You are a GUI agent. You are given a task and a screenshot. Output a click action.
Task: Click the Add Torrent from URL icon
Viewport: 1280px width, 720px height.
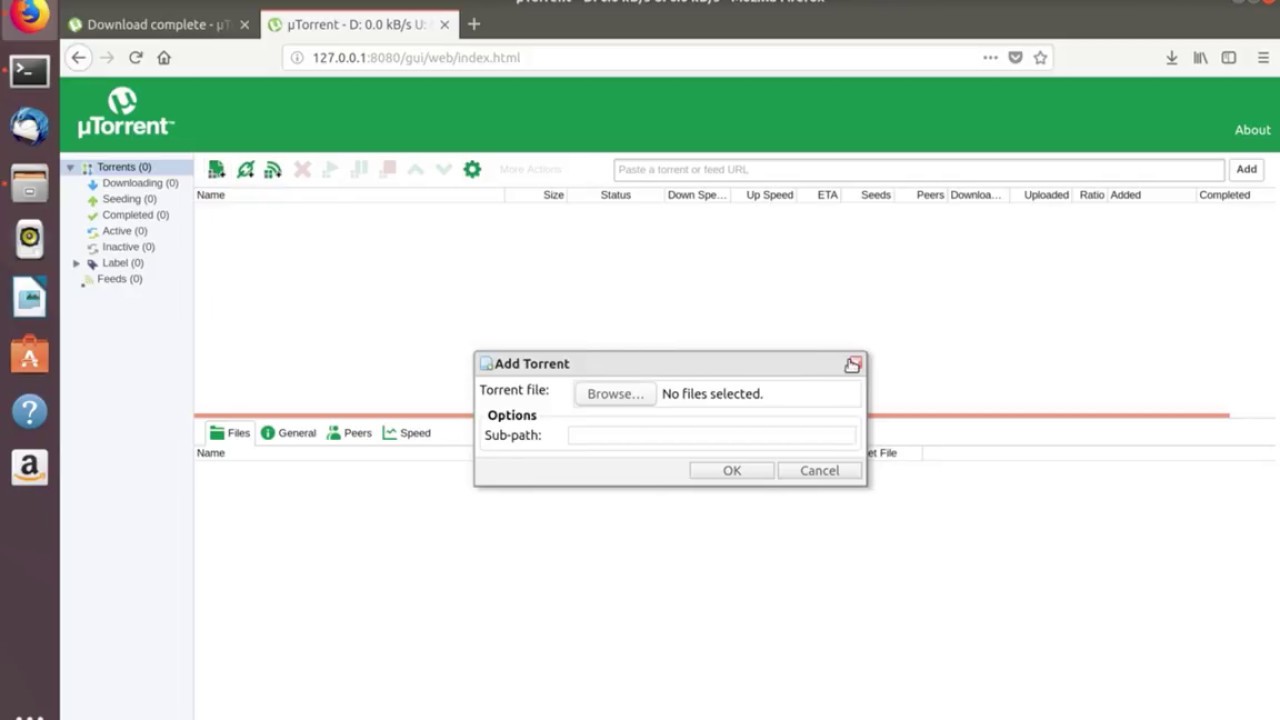(245, 170)
